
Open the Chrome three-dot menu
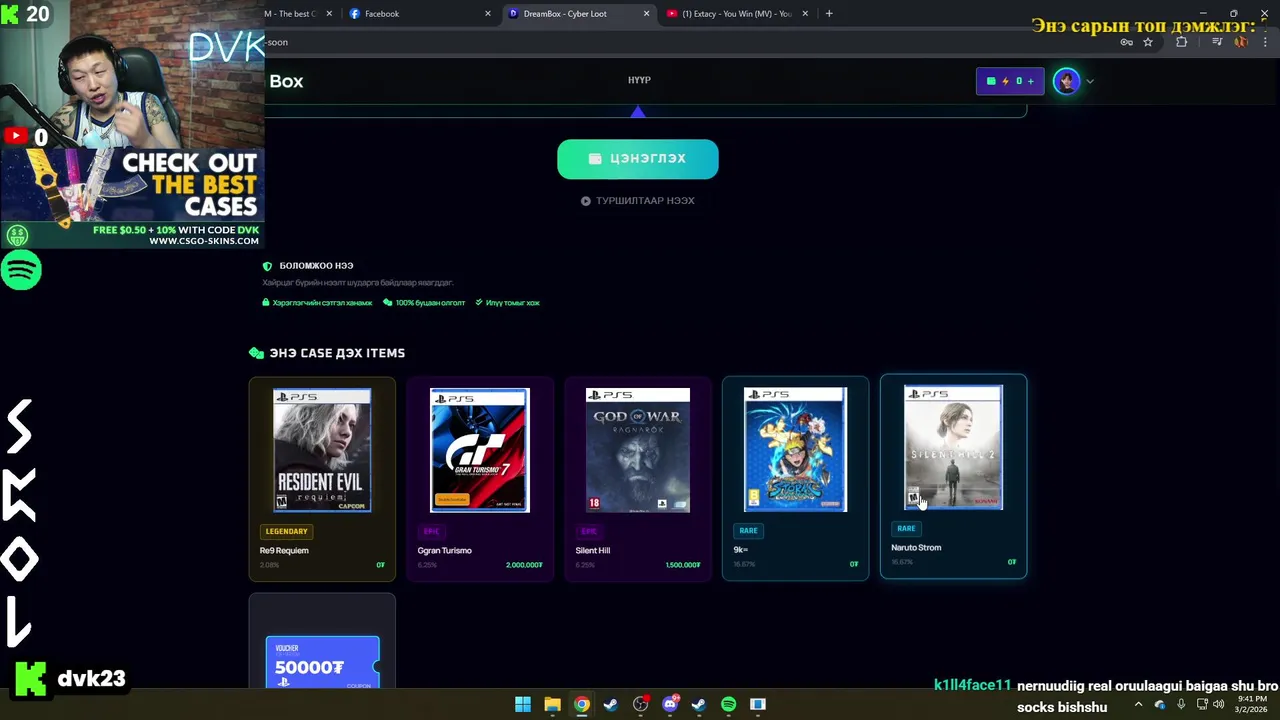tap(1264, 42)
